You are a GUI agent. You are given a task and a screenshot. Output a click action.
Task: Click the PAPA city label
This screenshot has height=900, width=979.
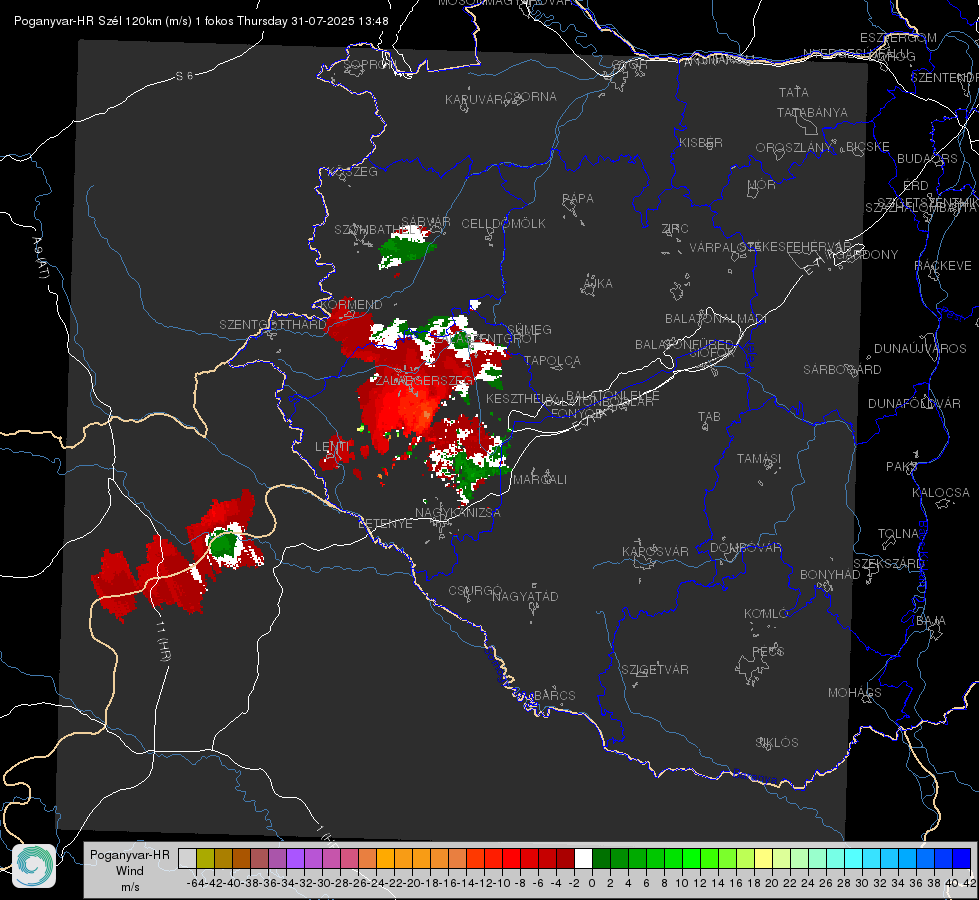(x=578, y=199)
